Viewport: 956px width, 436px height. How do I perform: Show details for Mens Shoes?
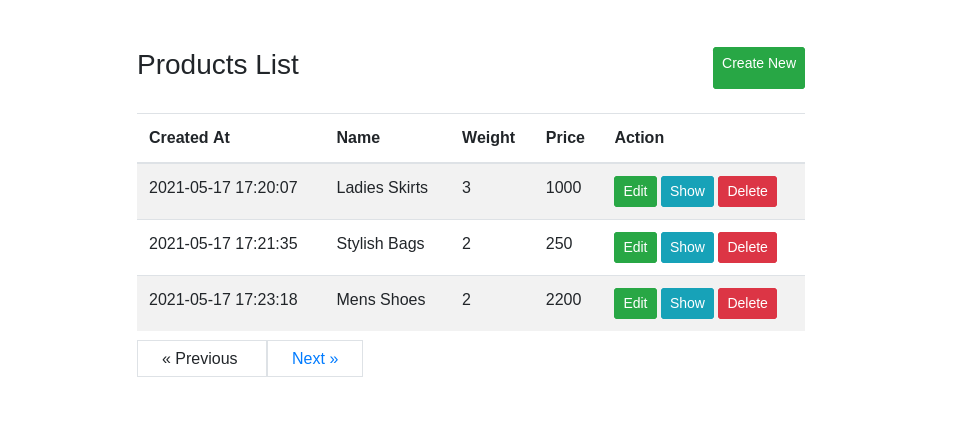coord(687,304)
